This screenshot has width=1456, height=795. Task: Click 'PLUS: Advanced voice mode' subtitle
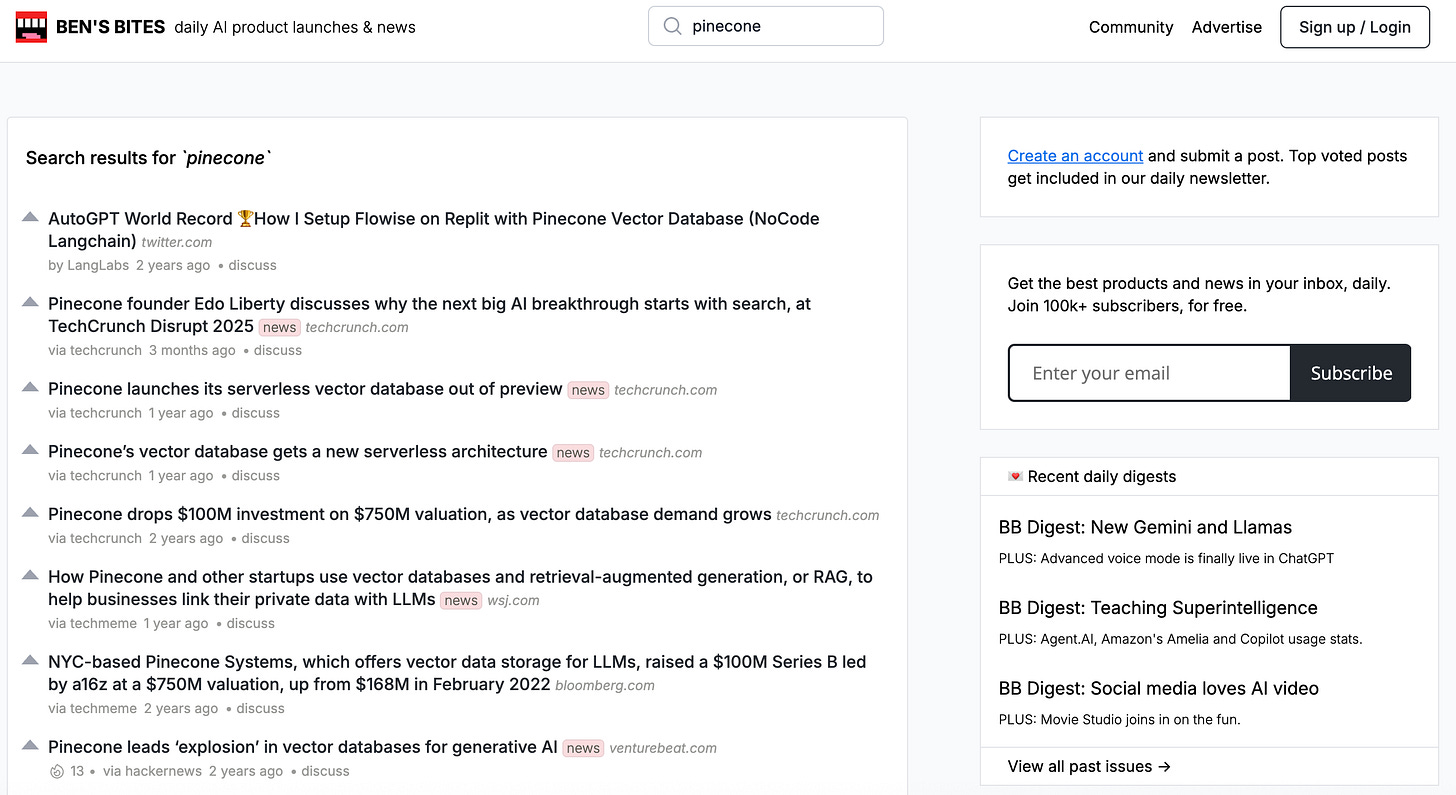tap(1166, 558)
